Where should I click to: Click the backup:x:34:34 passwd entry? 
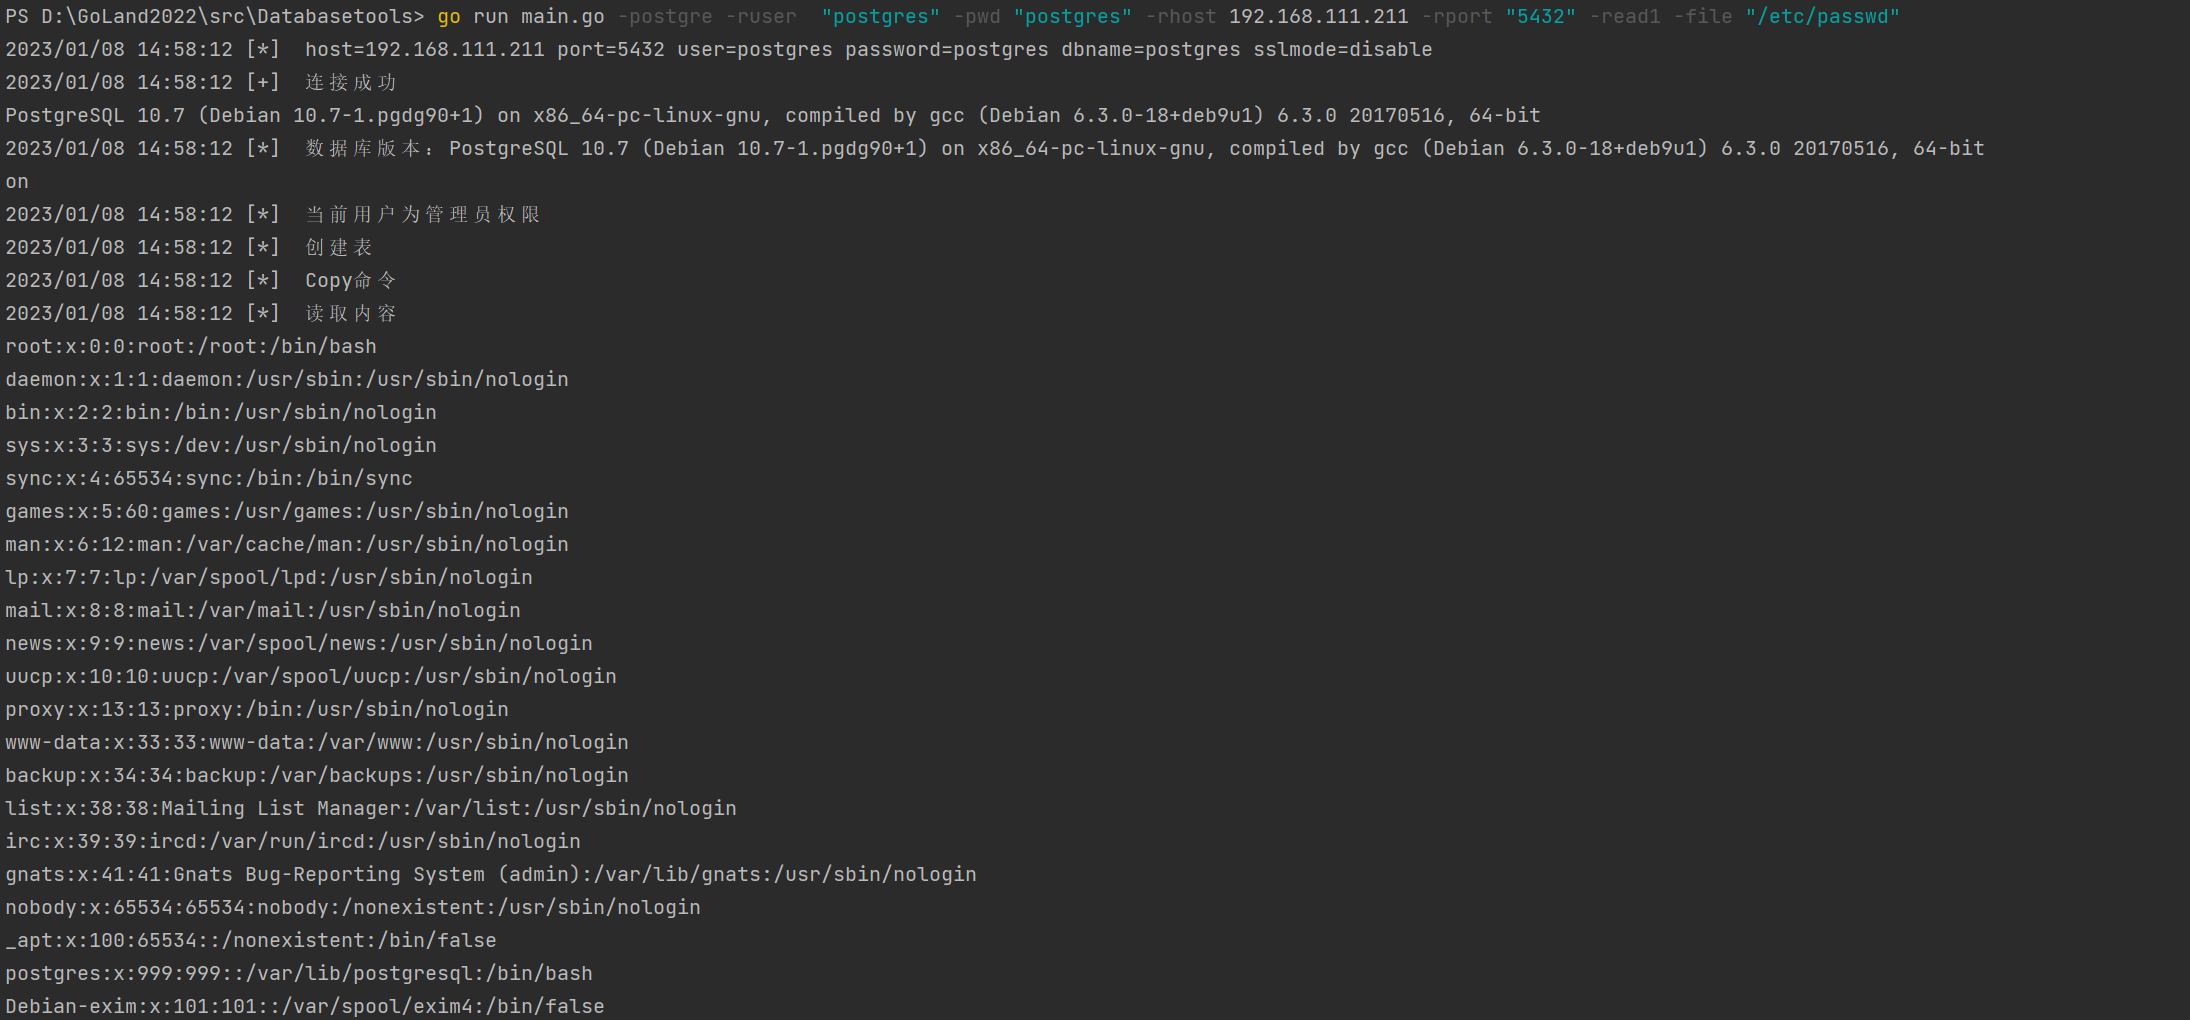coord(317,776)
